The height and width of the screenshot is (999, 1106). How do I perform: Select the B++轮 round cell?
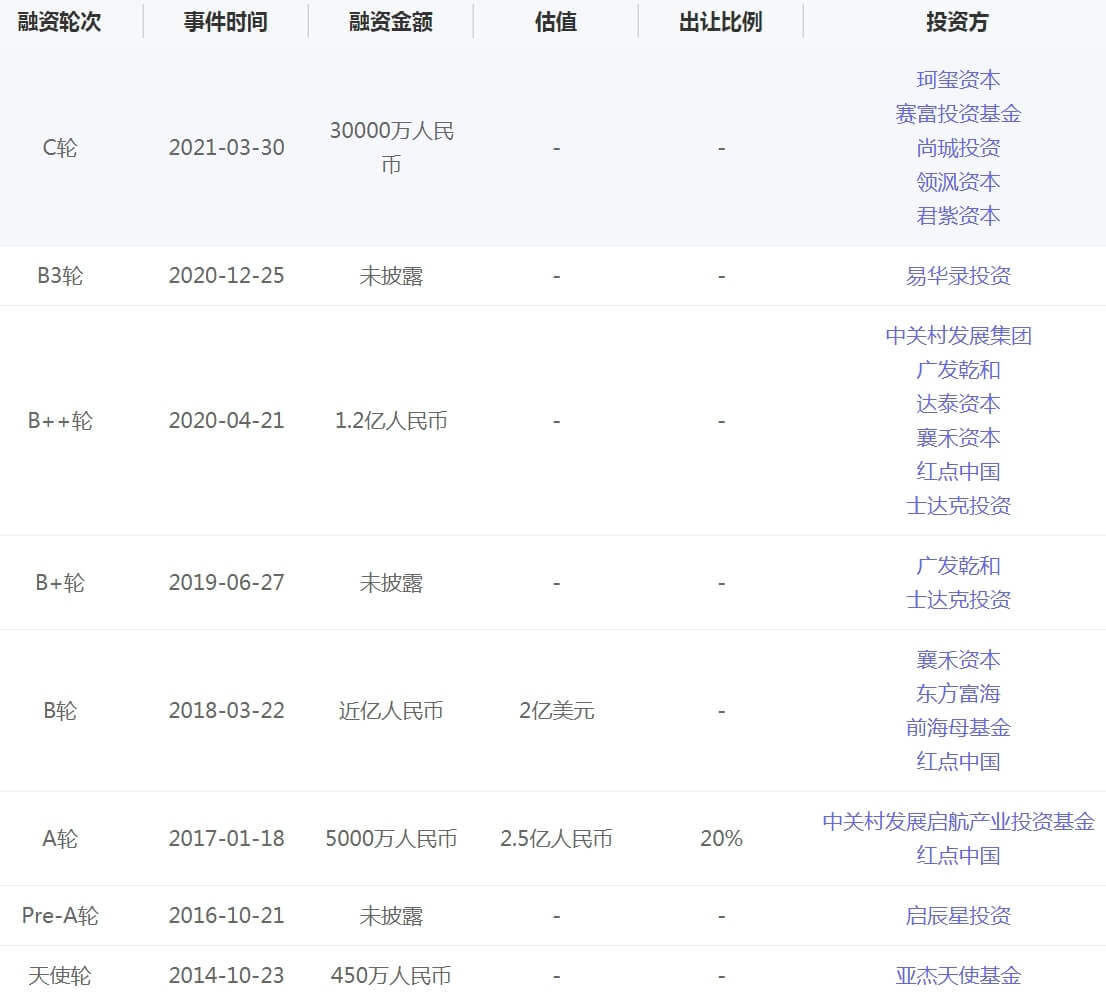60,421
